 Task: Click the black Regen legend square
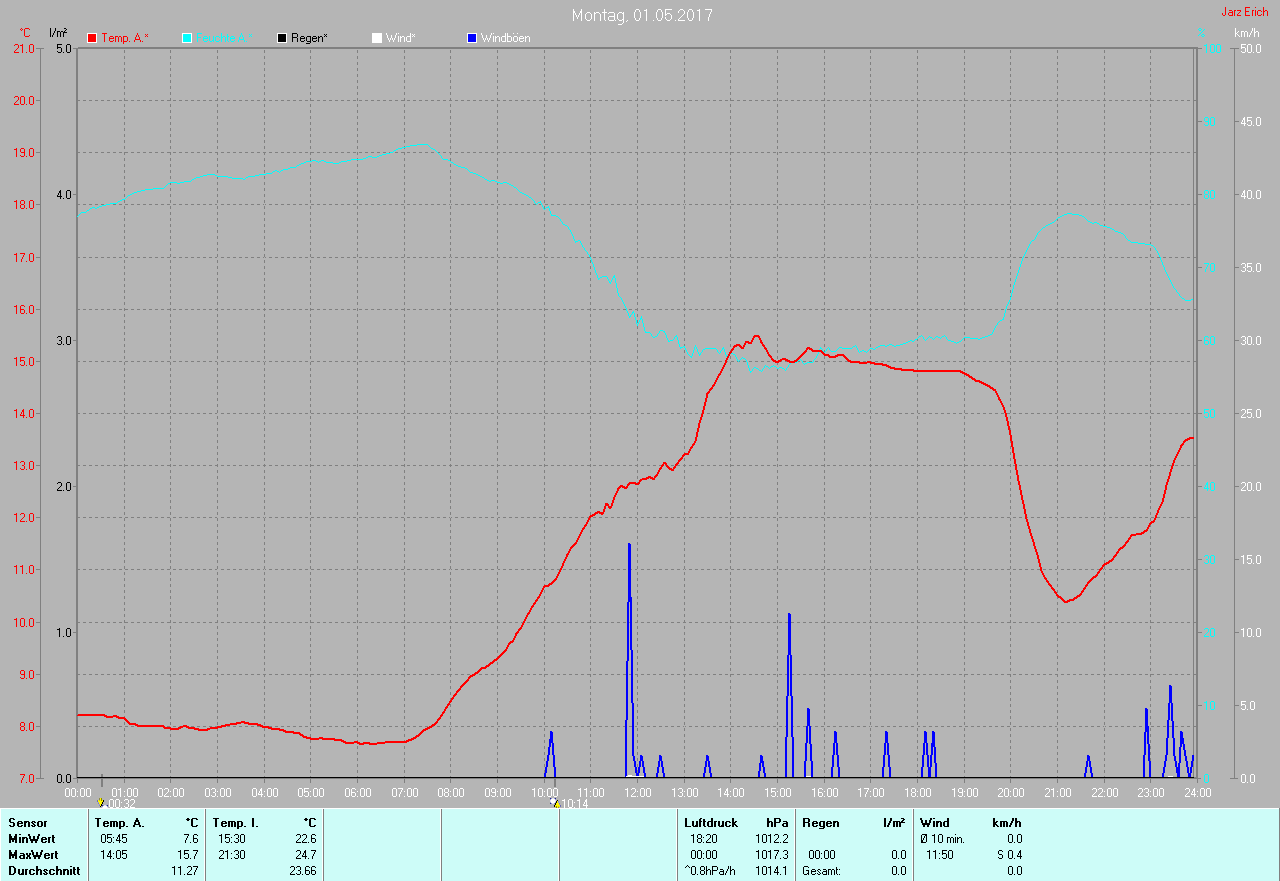point(282,38)
